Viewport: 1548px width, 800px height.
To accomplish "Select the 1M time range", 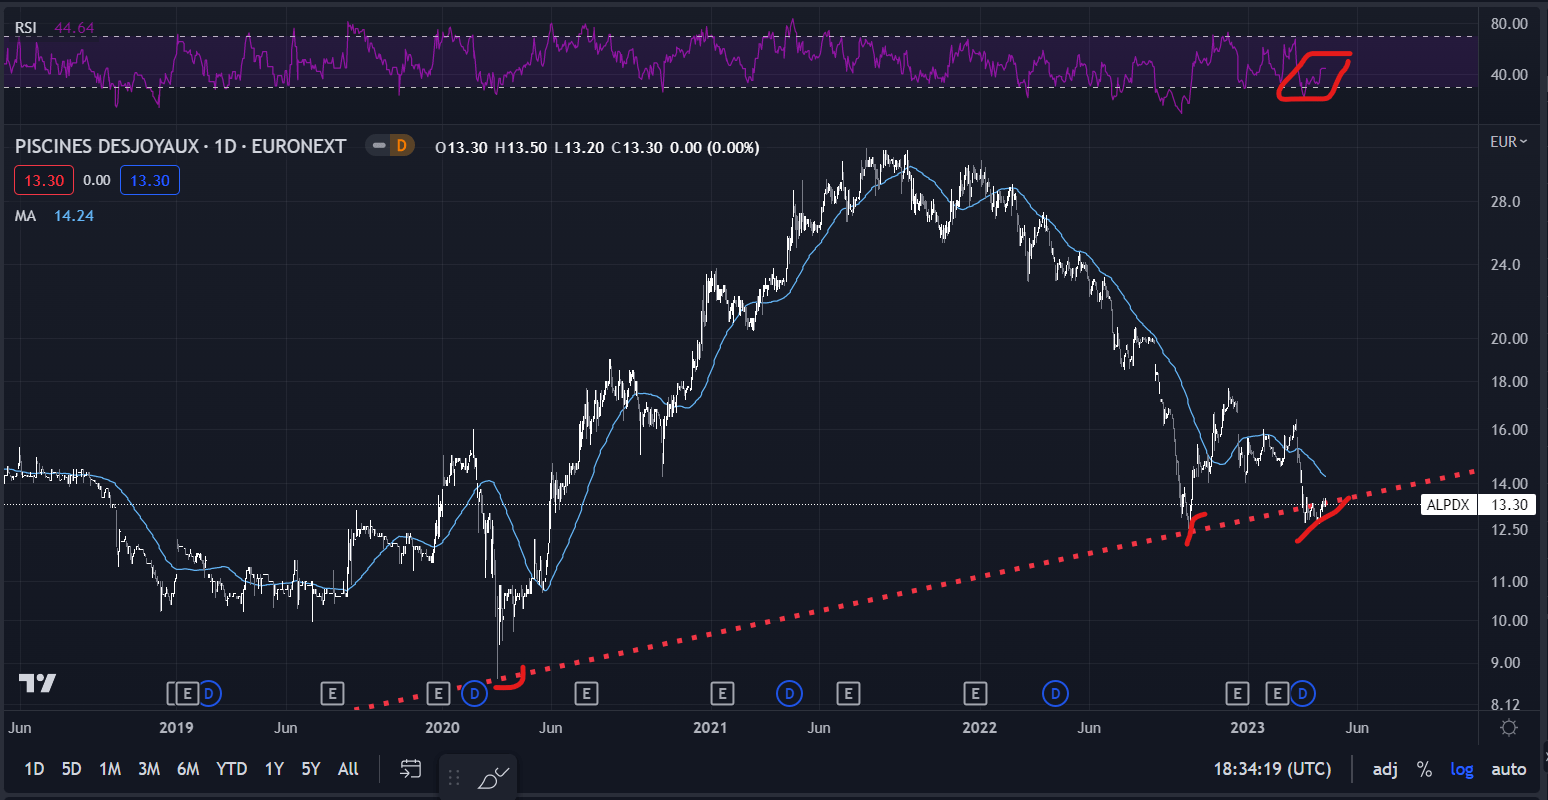I will click(x=110, y=769).
